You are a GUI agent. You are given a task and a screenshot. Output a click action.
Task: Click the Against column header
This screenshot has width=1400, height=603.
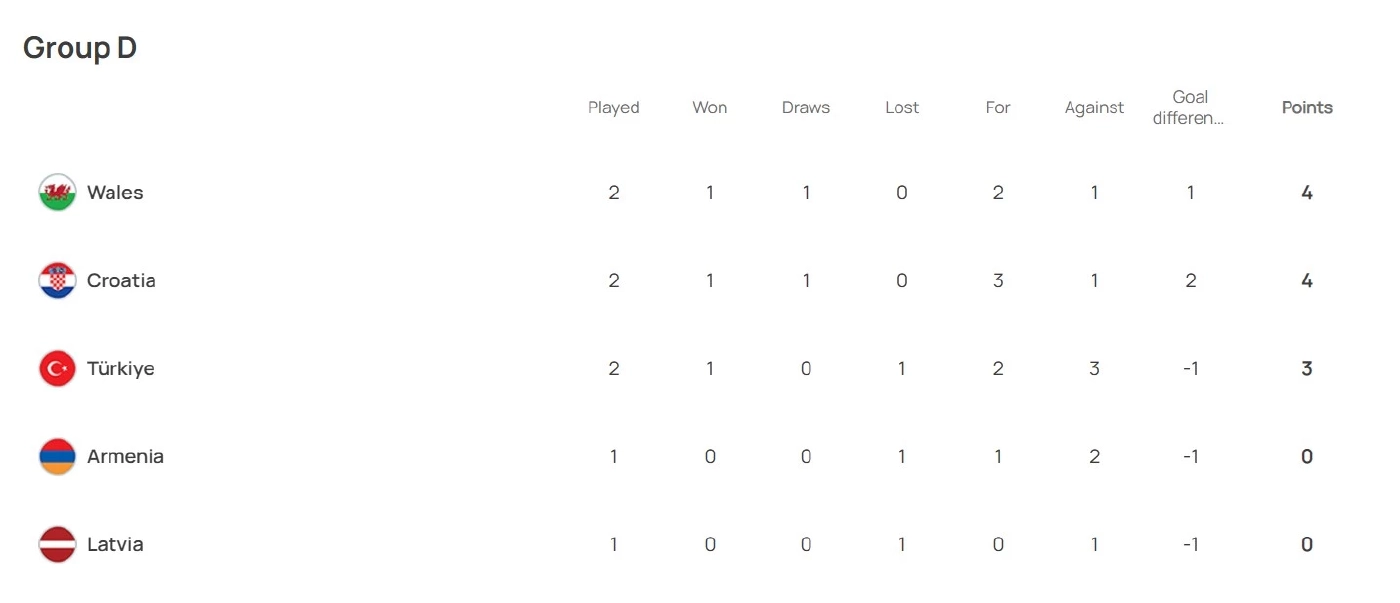[1094, 108]
